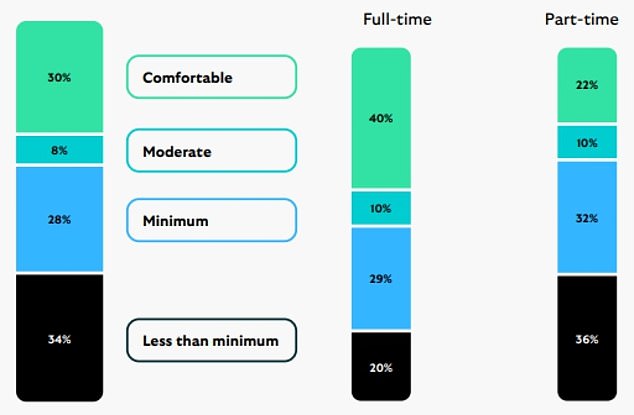The width and height of the screenshot is (634, 415).
Task: Select the Minimum legend box
Action: click(x=211, y=220)
